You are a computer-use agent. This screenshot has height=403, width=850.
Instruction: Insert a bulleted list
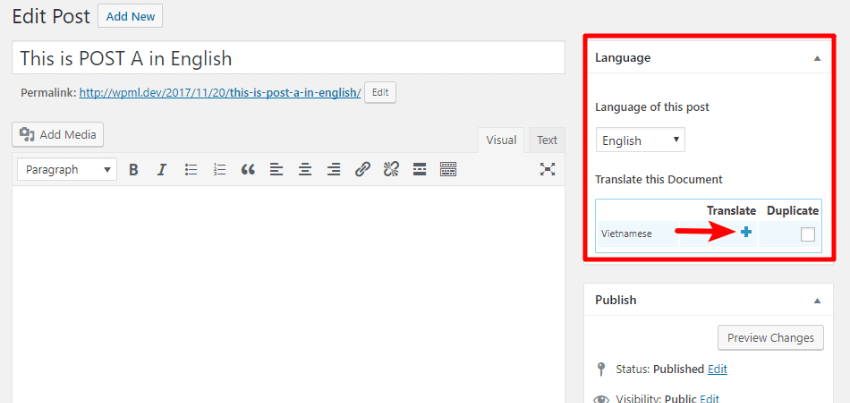191,170
